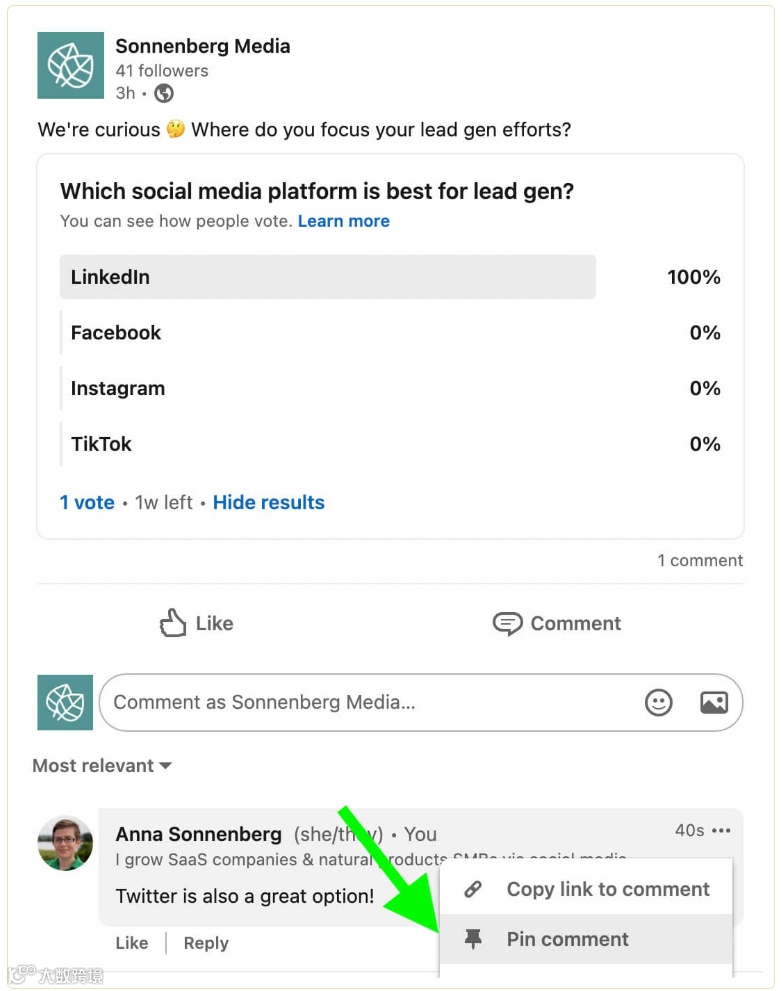The image size is (782, 991).
Task: Choose Pin comment from the menu
Action: (x=586, y=939)
